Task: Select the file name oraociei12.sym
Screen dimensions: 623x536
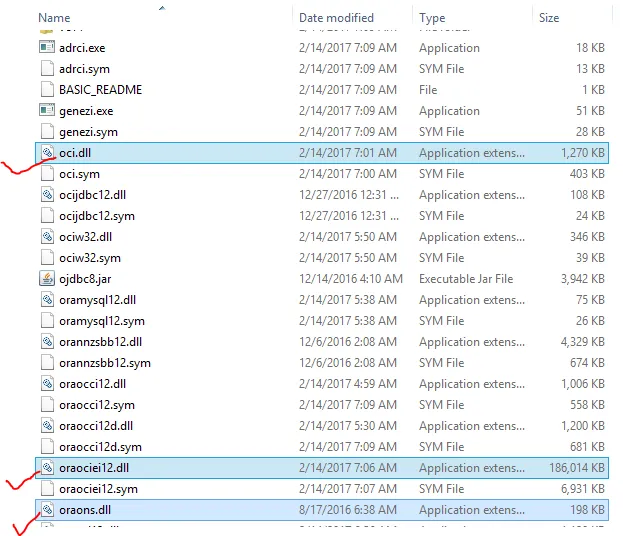Action: click(x=98, y=489)
